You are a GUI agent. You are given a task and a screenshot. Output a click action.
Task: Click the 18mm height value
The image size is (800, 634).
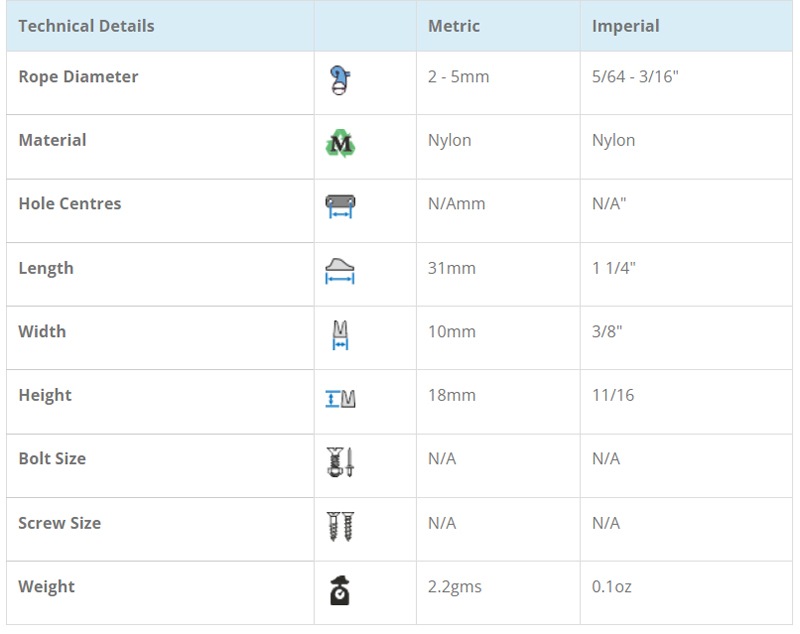point(451,395)
